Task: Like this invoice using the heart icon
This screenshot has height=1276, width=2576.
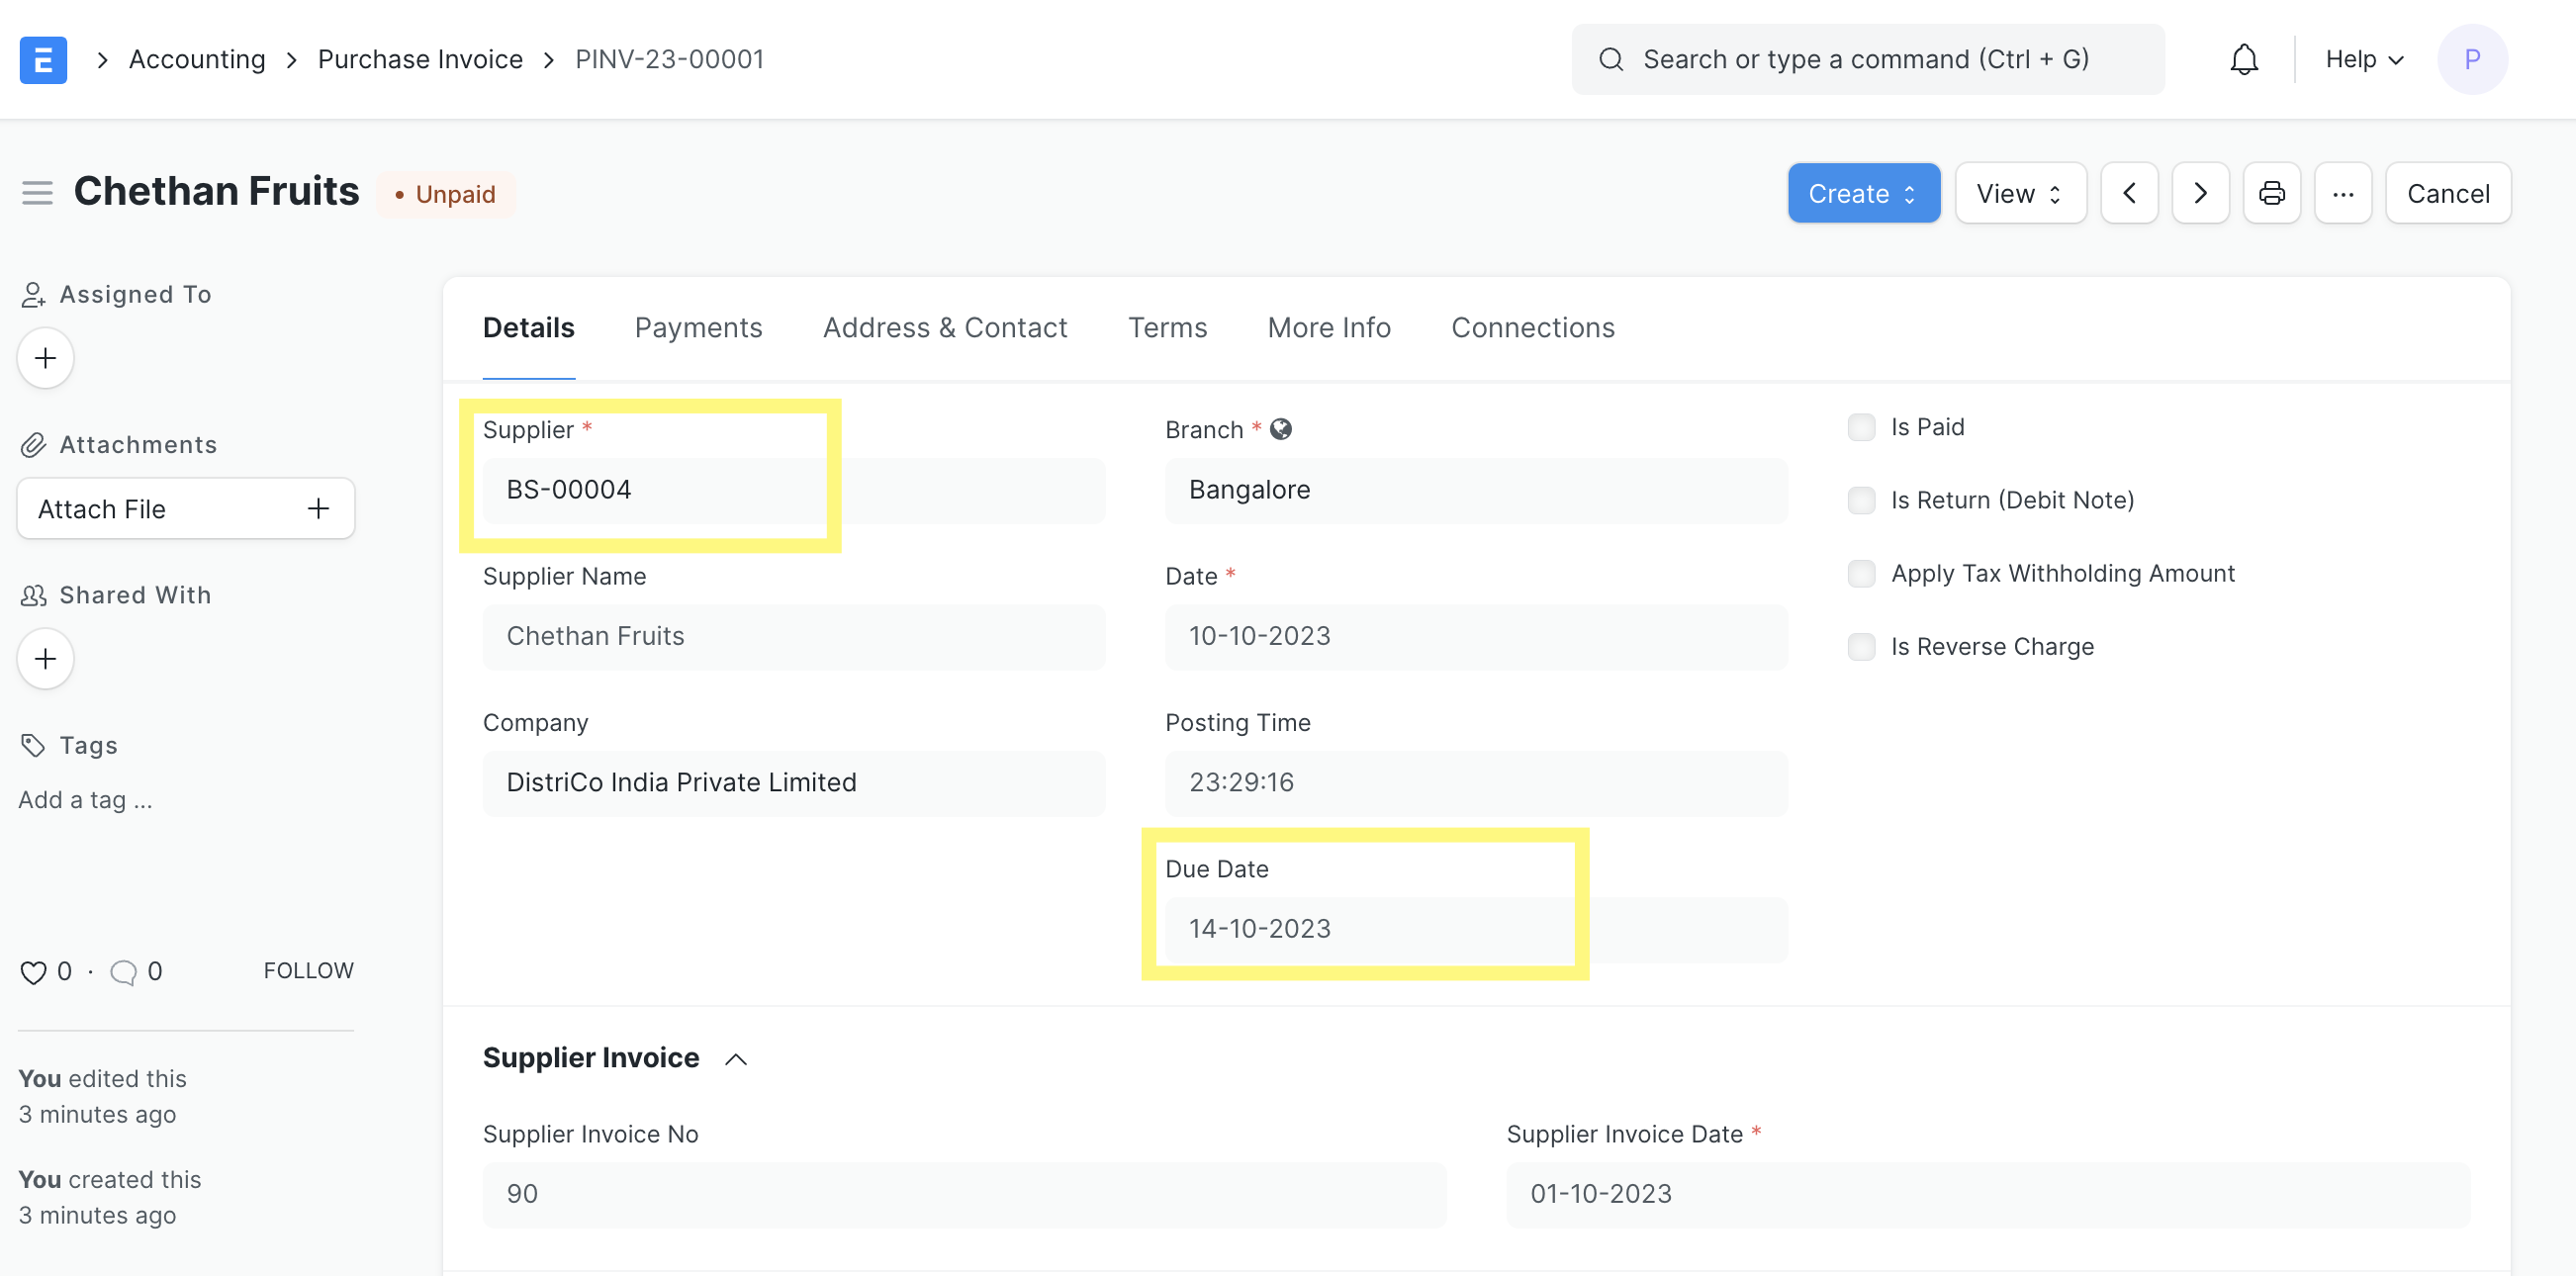Action: [x=32, y=970]
